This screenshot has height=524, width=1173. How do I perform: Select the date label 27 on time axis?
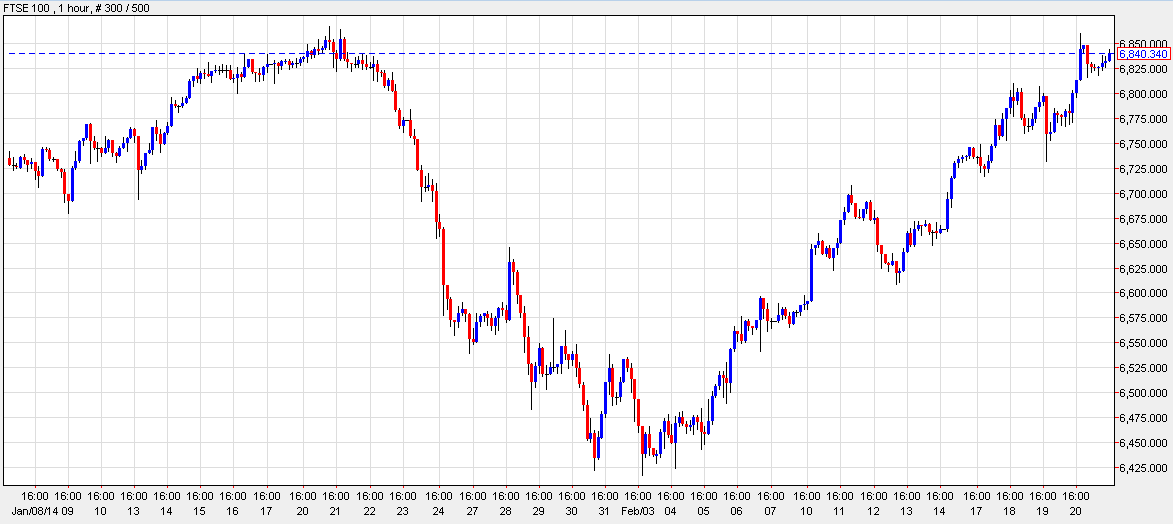(x=473, y=510)
